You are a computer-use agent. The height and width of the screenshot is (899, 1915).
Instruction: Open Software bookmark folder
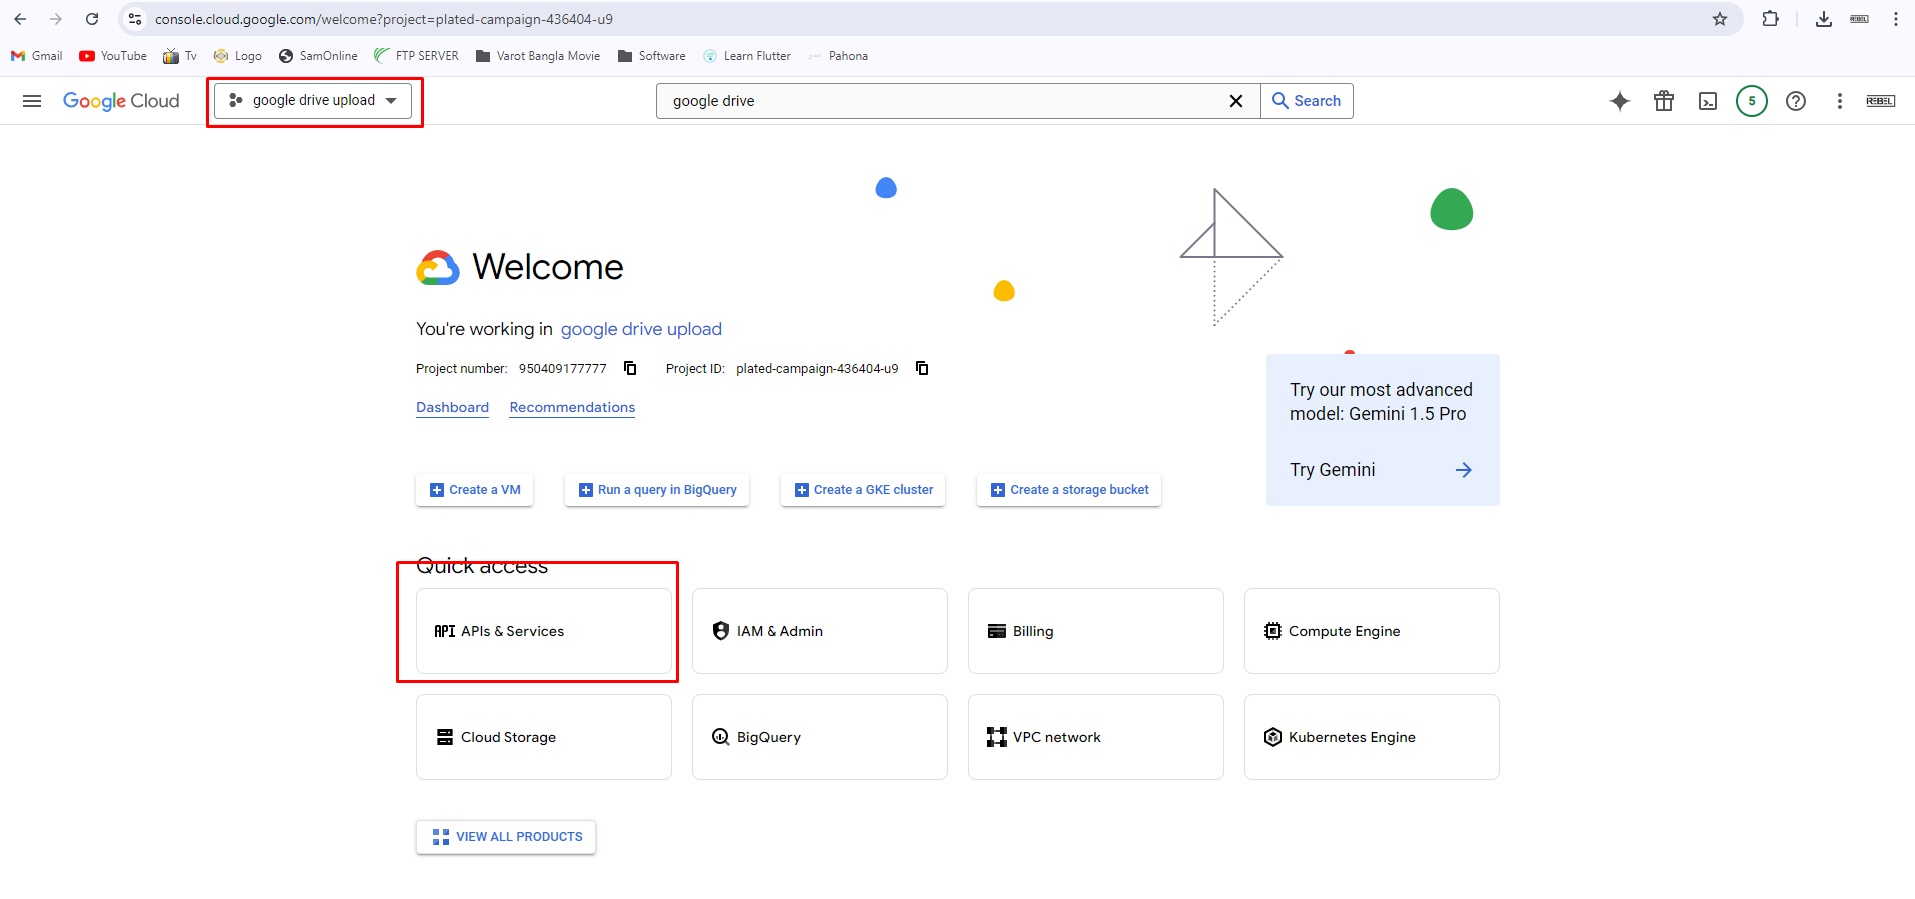point(652,56)
